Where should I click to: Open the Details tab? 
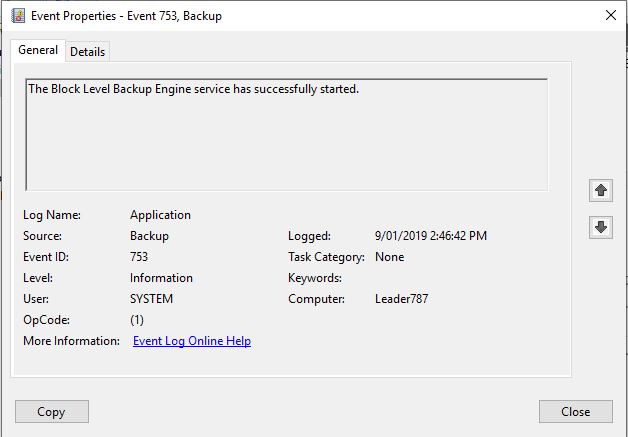click(88, 52)
